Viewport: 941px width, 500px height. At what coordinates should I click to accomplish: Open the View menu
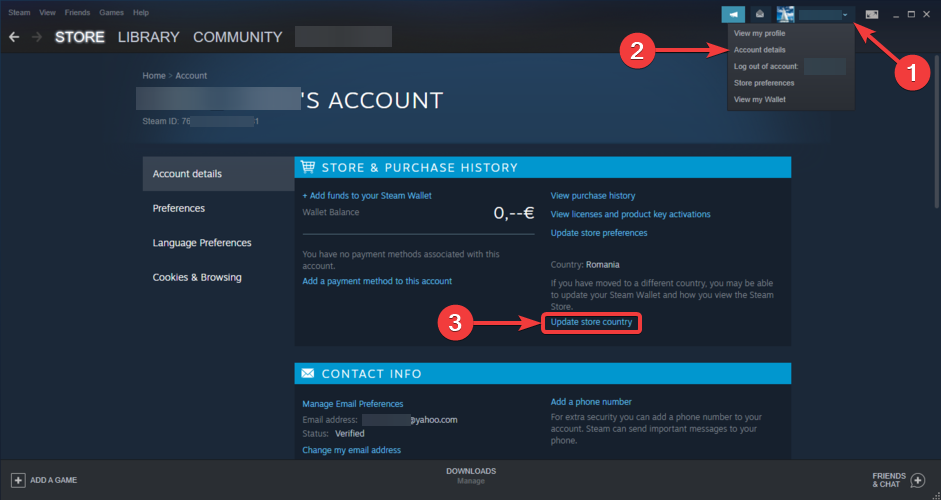47,13
